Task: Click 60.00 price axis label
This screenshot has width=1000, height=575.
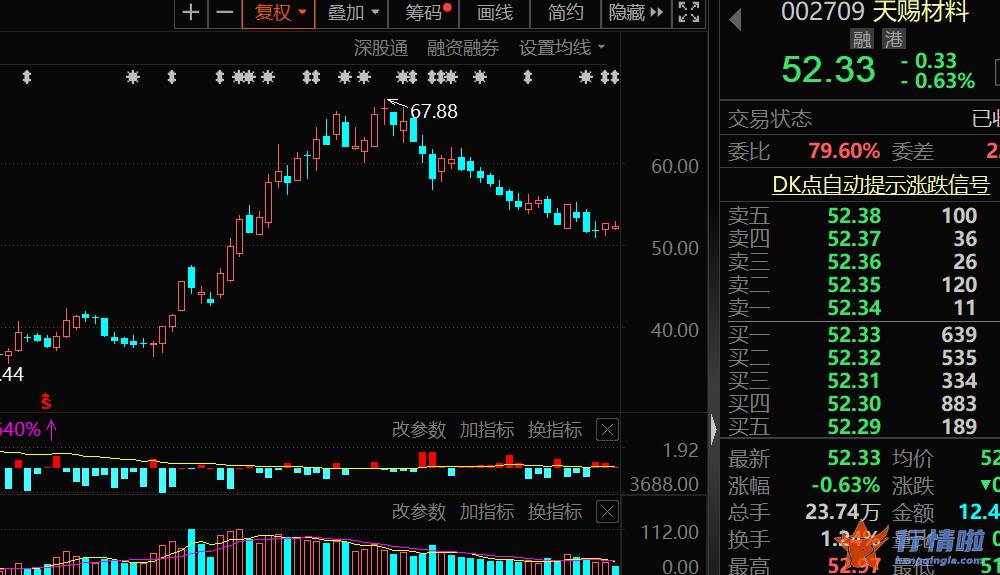Action: coord(674,166)
